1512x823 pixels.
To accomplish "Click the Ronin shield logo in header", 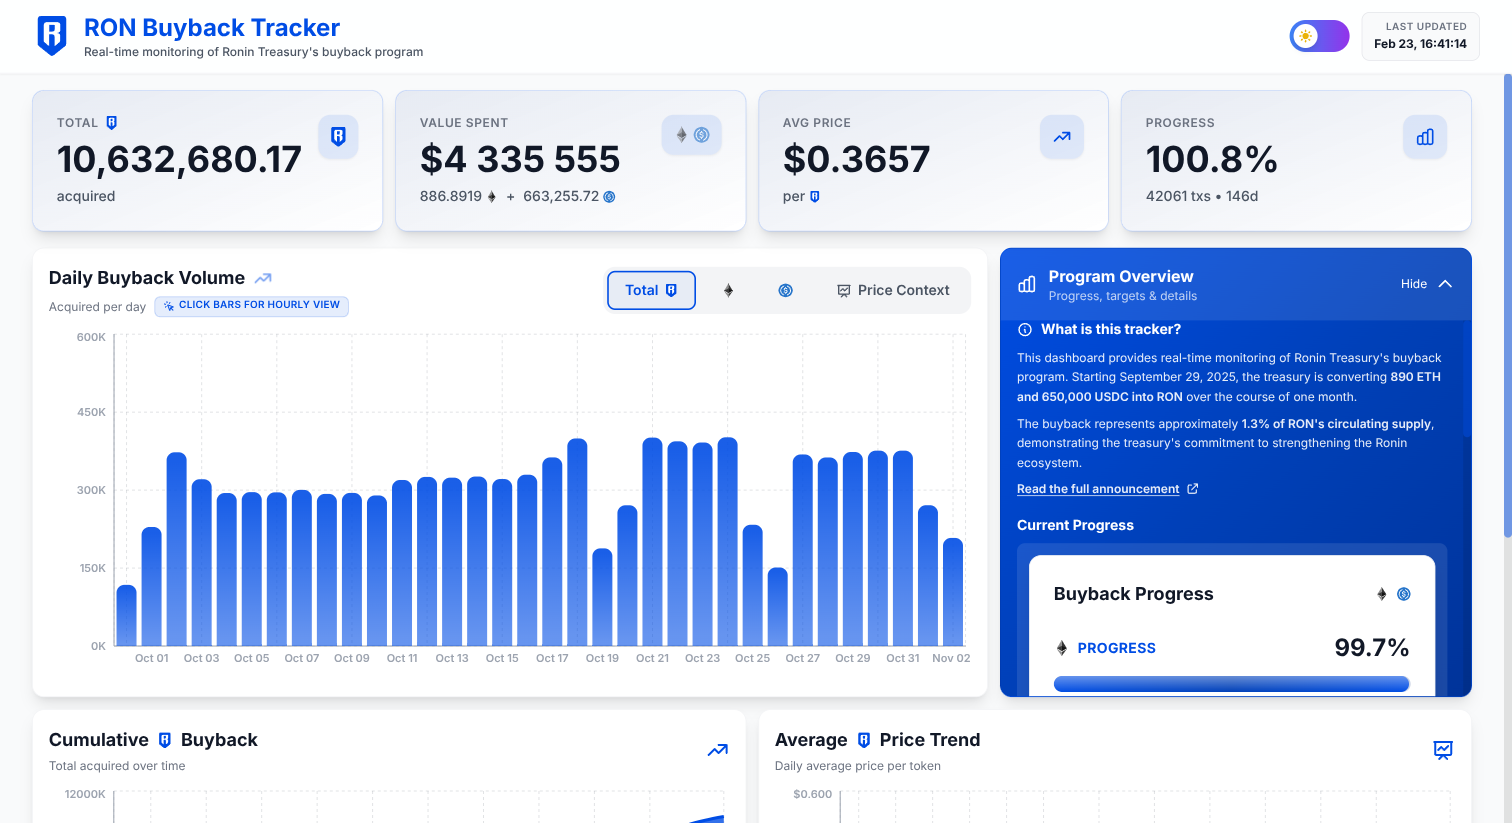I will point(52,35).
